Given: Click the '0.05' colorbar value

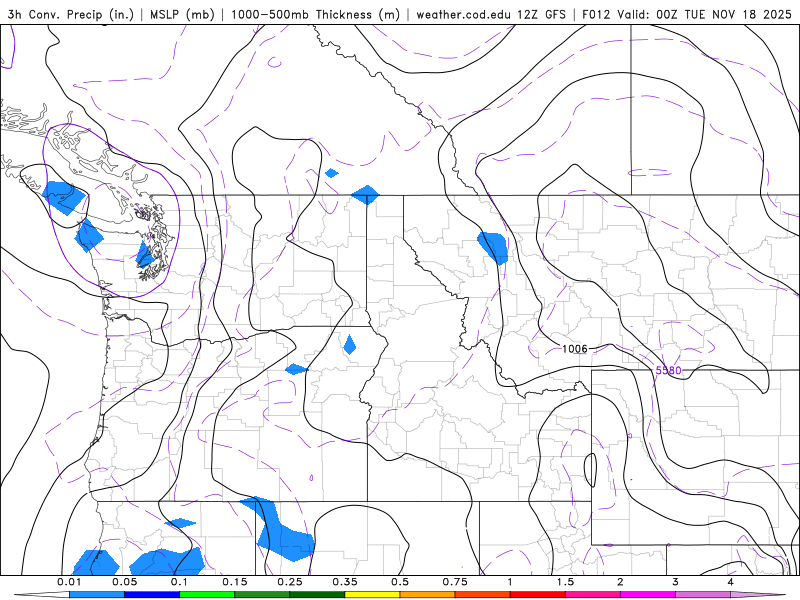Looking at the screenshot, I should [x=124, y=582].
